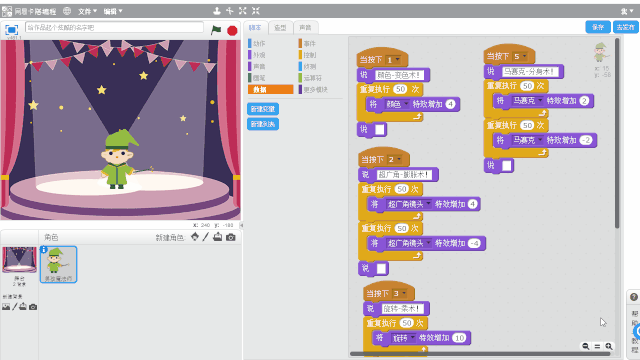
Task: Select the 事件 block category
Action: [x=309, y=43]
